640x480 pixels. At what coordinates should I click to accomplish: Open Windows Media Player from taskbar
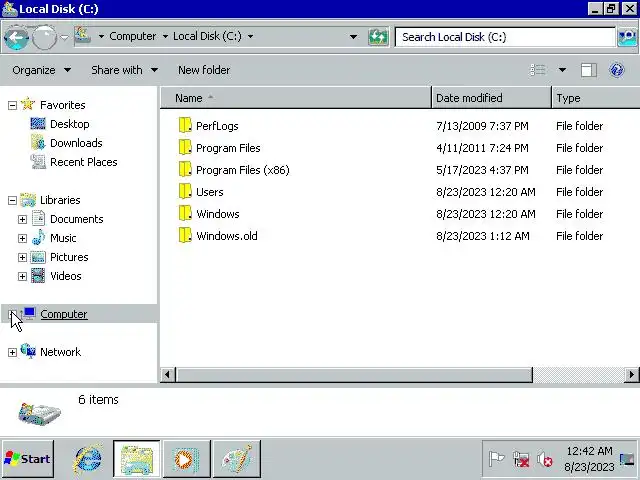point(187,459)
